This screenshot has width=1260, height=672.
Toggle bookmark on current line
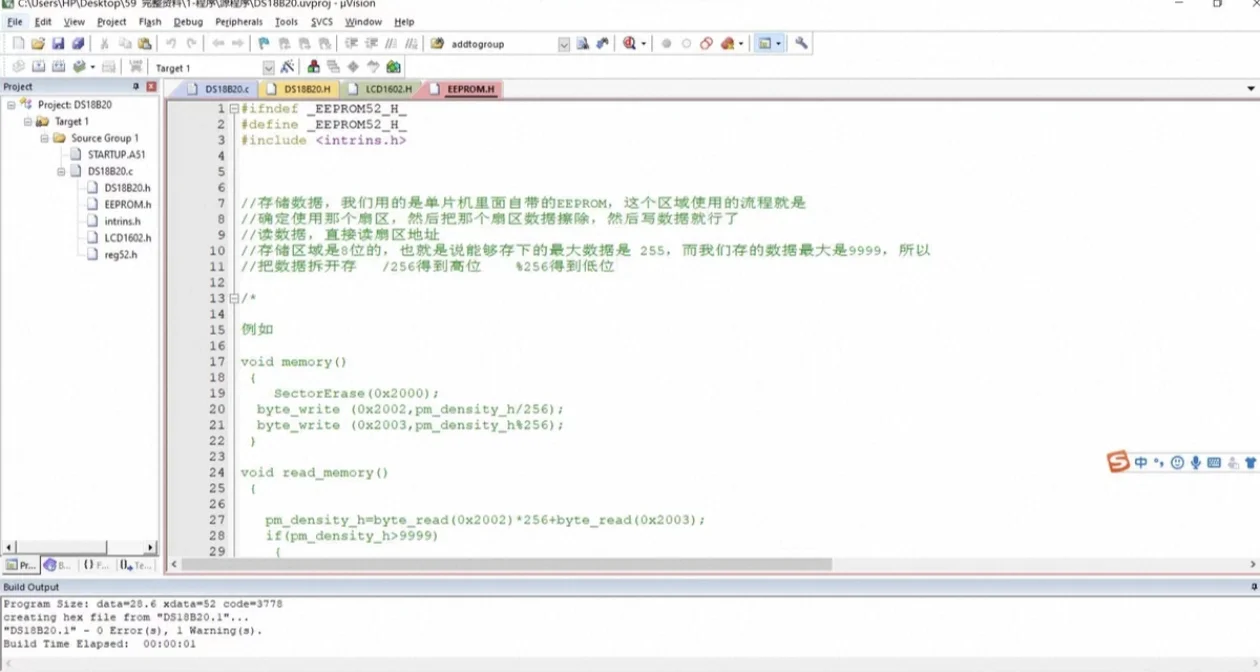[264, 44]
